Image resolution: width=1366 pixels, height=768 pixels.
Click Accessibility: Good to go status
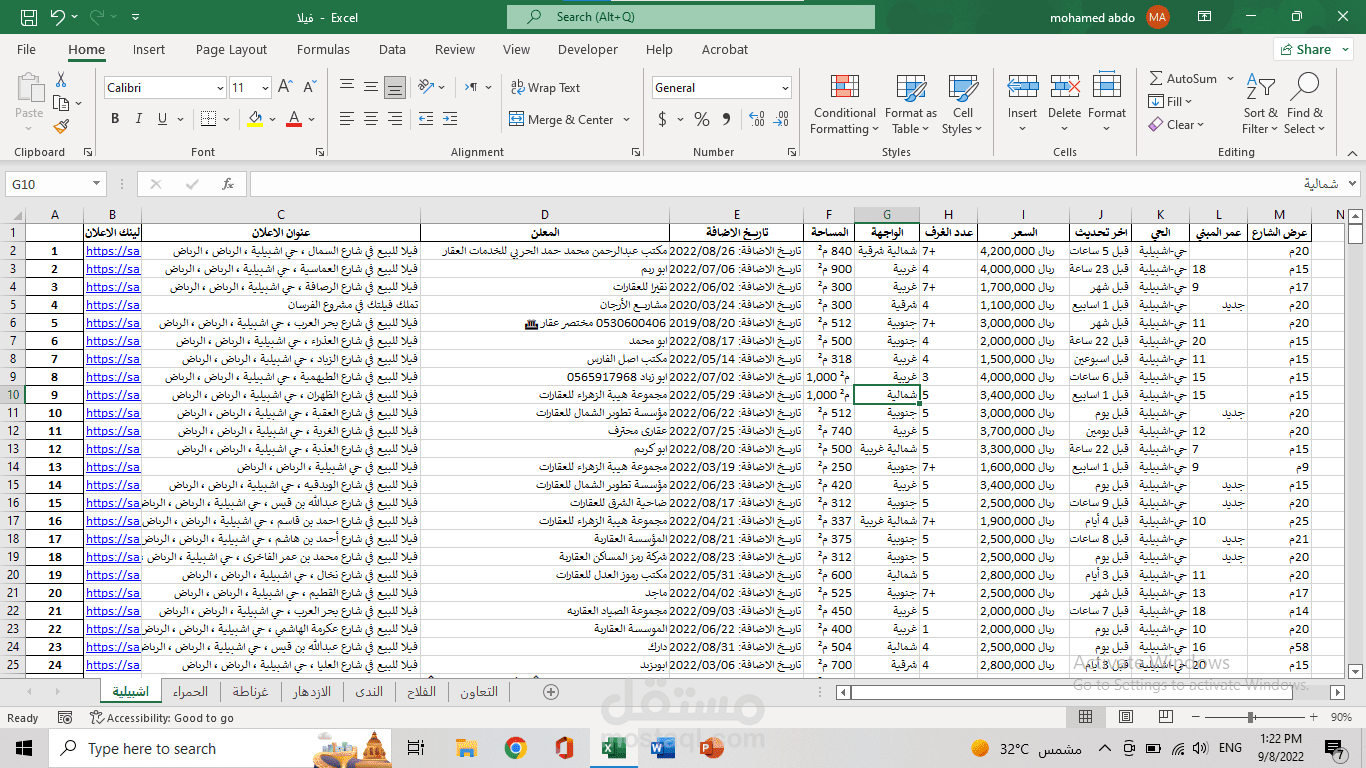(x=161, y=718)
